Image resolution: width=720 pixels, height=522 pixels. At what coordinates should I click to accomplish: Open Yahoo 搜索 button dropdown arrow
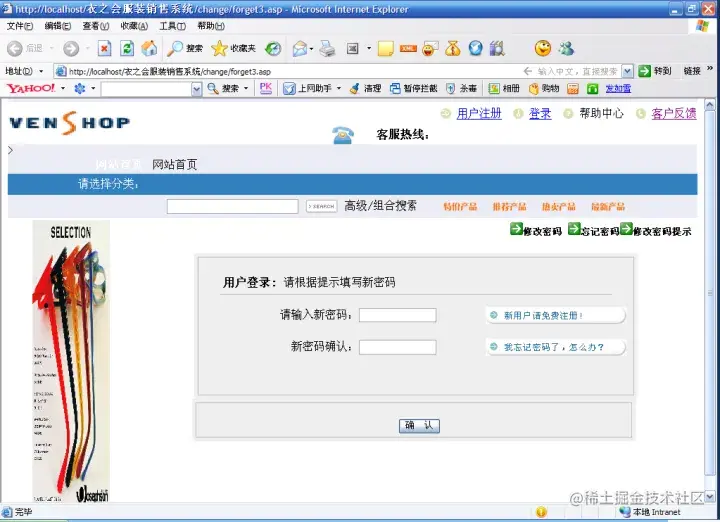[x=246, y=88]
